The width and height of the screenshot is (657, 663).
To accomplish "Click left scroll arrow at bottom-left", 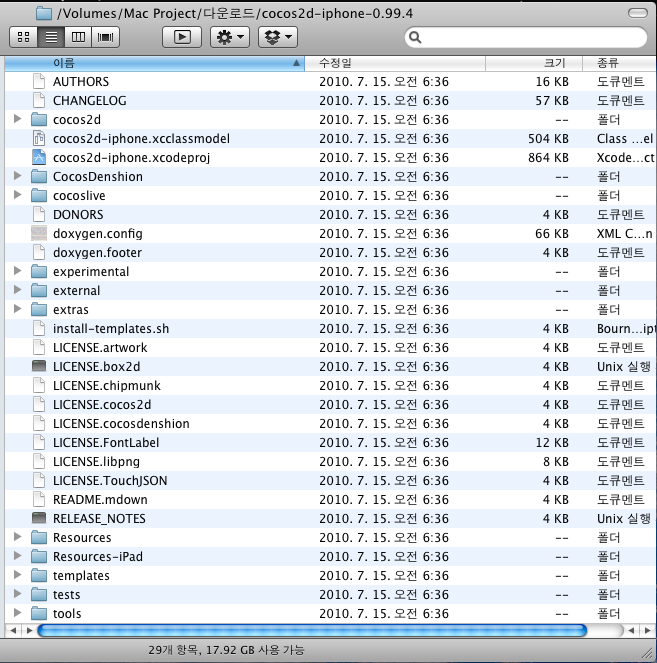I will coord(13,630).
